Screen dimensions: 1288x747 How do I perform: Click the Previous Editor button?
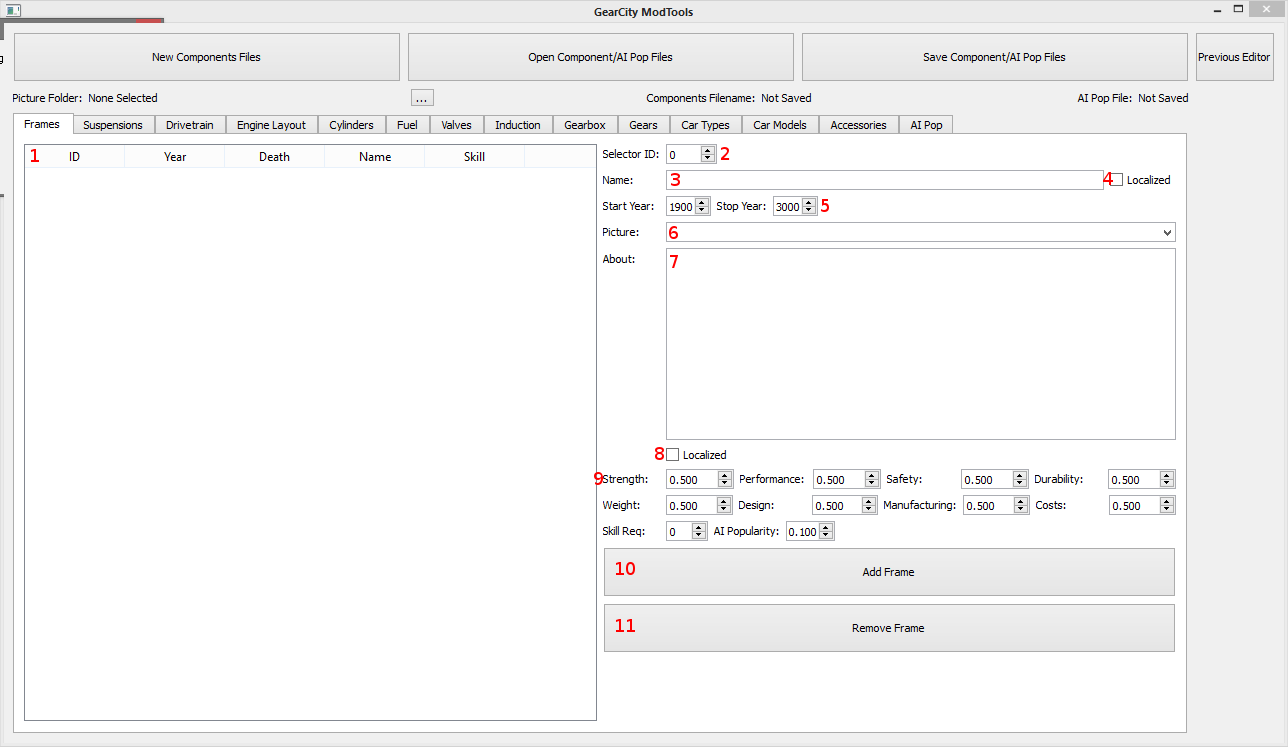(1234, 57)
